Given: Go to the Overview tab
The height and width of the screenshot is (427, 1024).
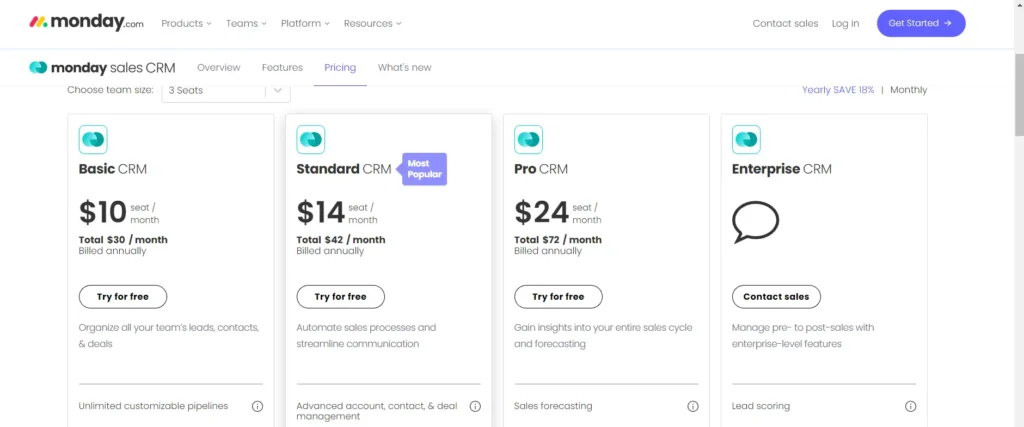Looking at the screenshot, I should (x=219, y=67).
